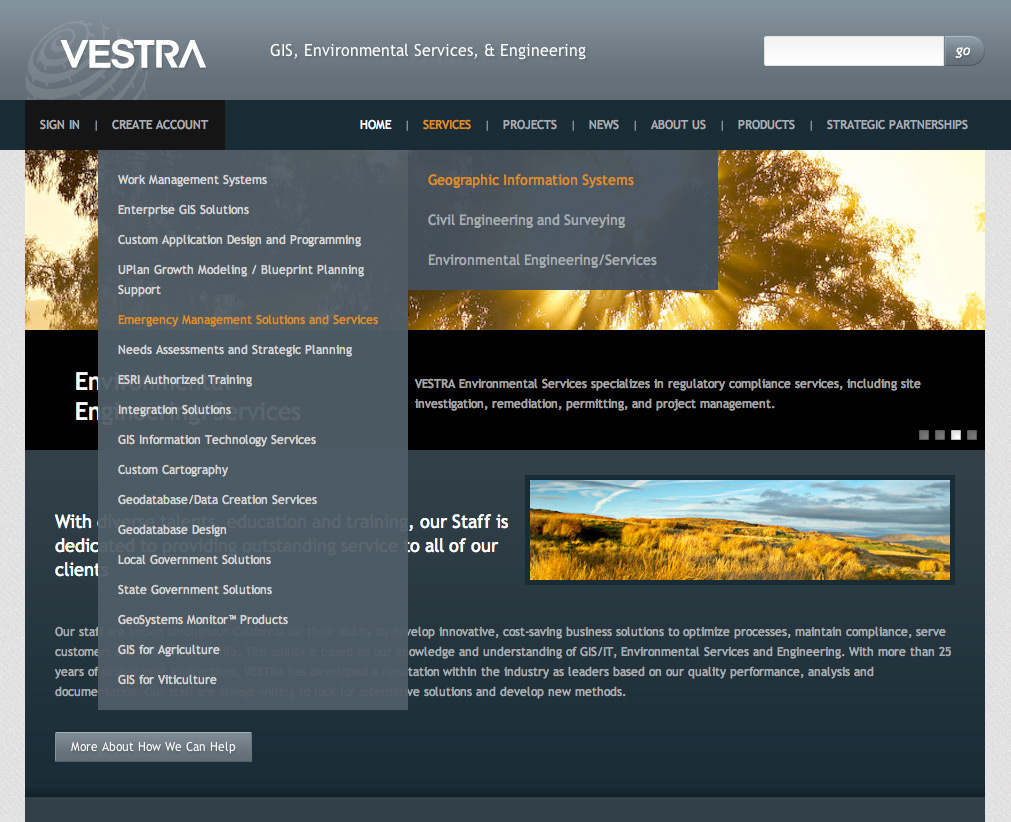Choose GIS Information Technology Services

tap(217, 440)
